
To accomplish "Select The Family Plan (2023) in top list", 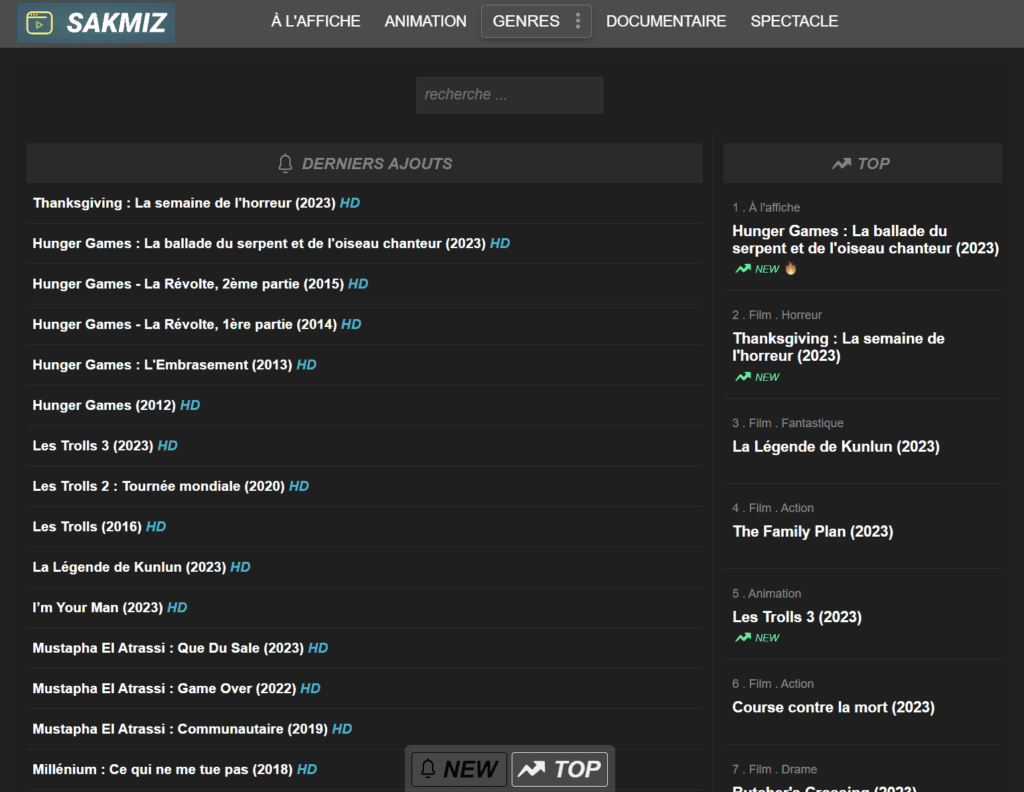I will (812, 531).
